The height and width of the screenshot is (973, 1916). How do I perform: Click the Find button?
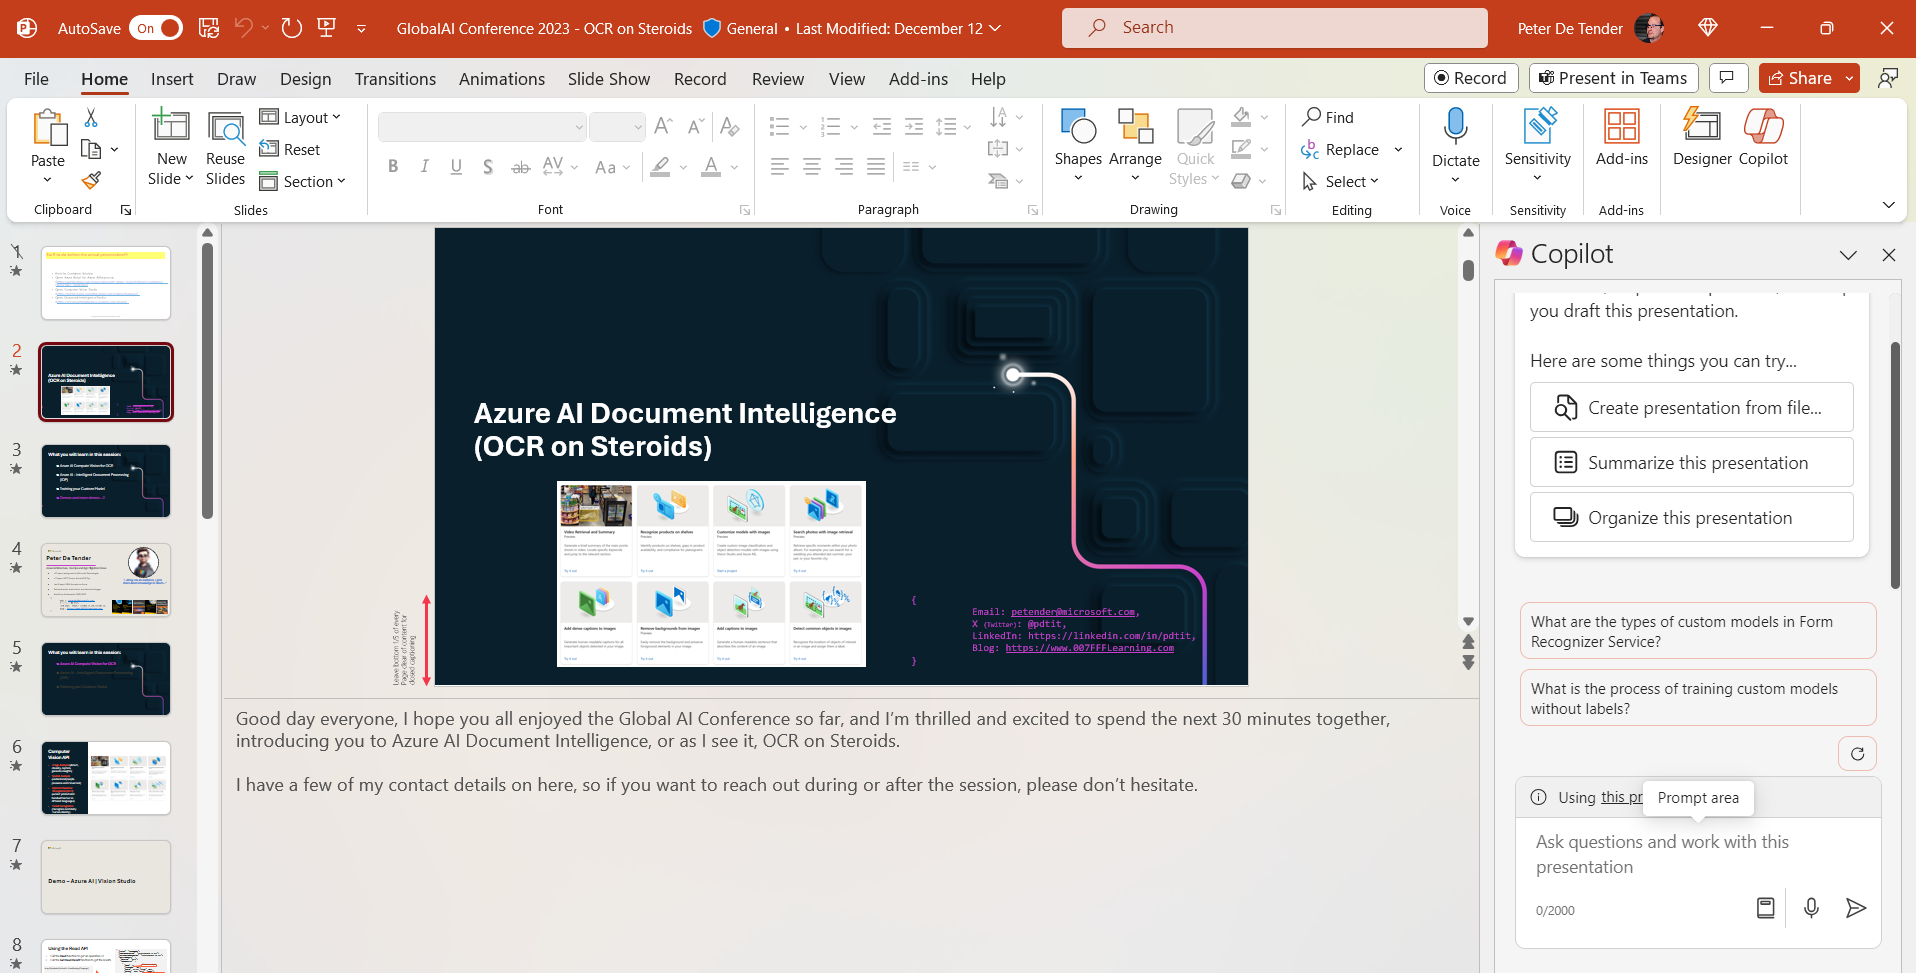tap(1328, 117)
